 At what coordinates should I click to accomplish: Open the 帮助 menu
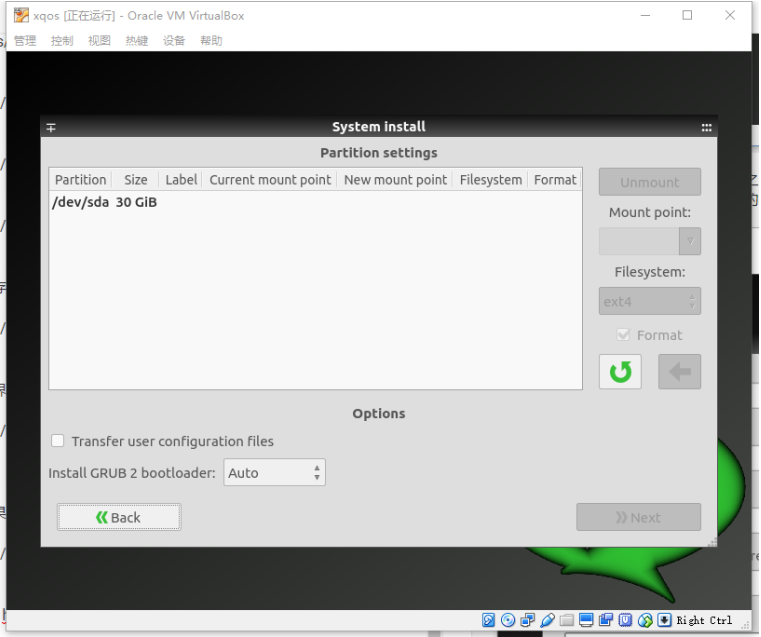tap(211, 41)
